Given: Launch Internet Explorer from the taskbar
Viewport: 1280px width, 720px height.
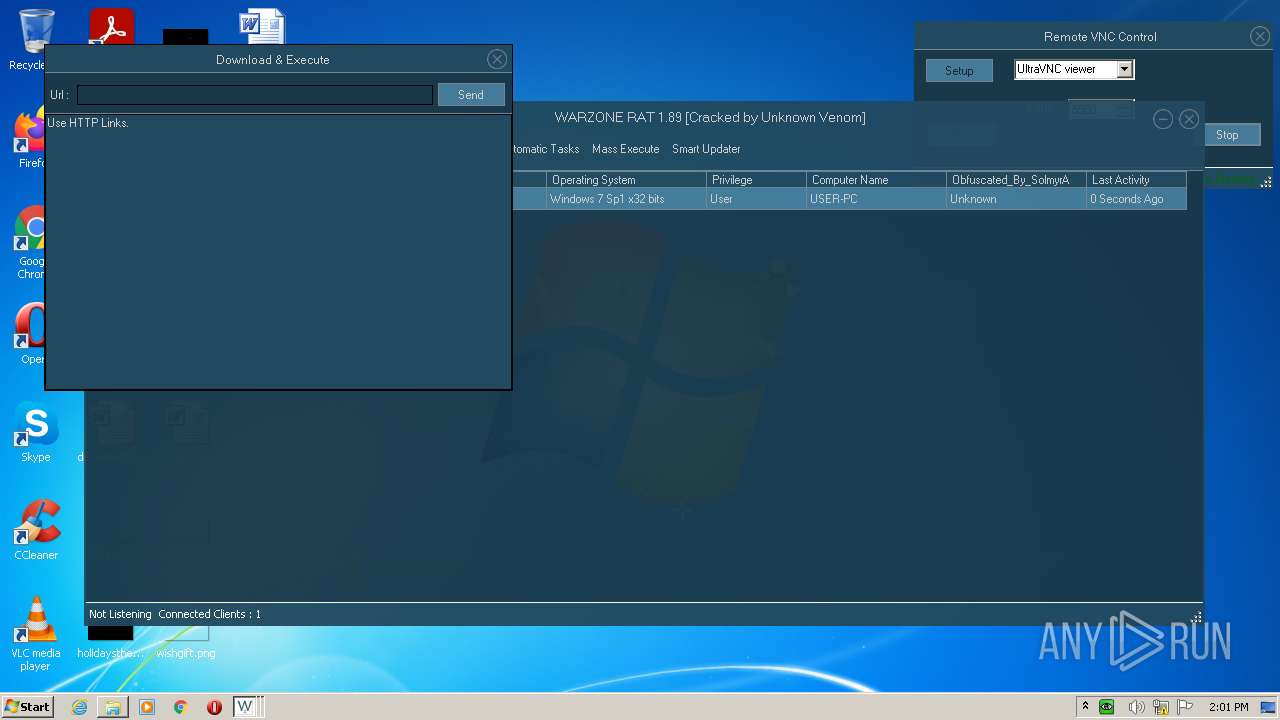Looking at the screenshot, I should [x=79, y=707].
